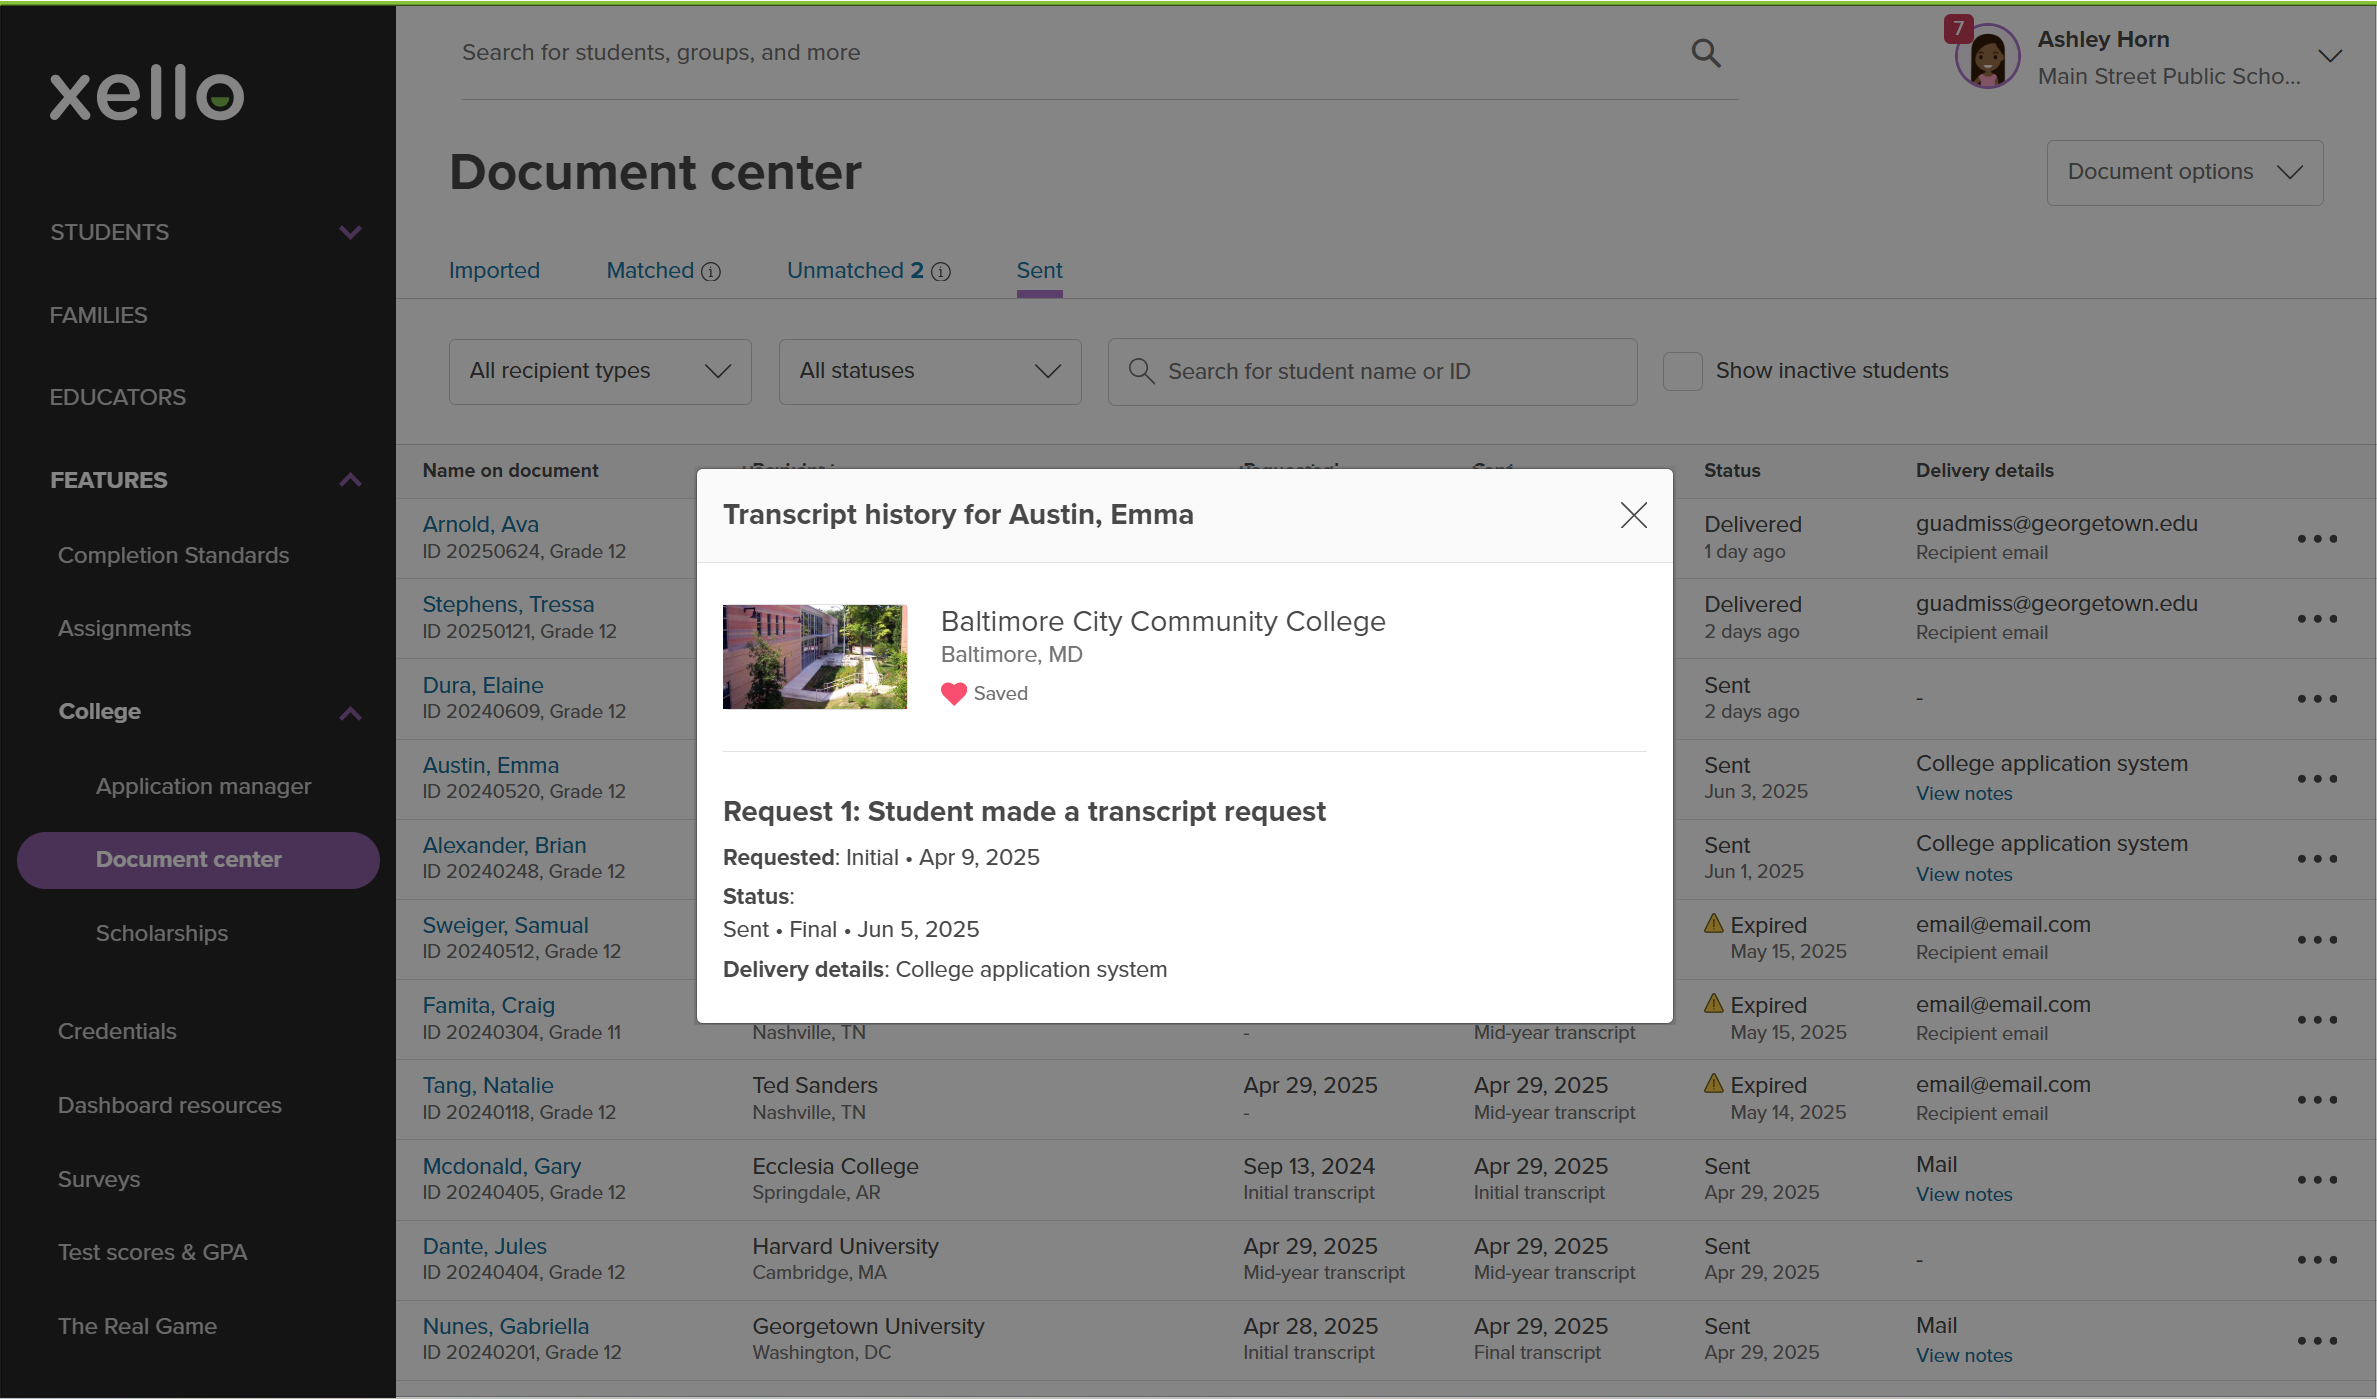Screen dimensions: 2377x1399
Task: Select the Sent tab
Action: click(x=1039, y=270)
